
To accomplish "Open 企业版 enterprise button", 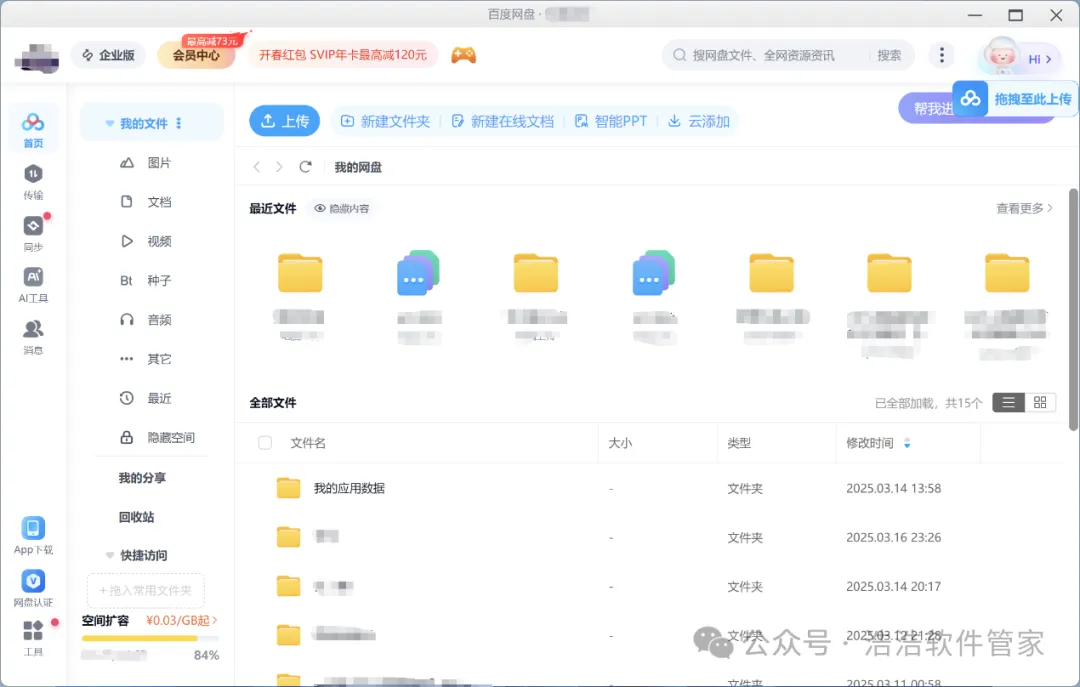I will click(x=108, y=55).
